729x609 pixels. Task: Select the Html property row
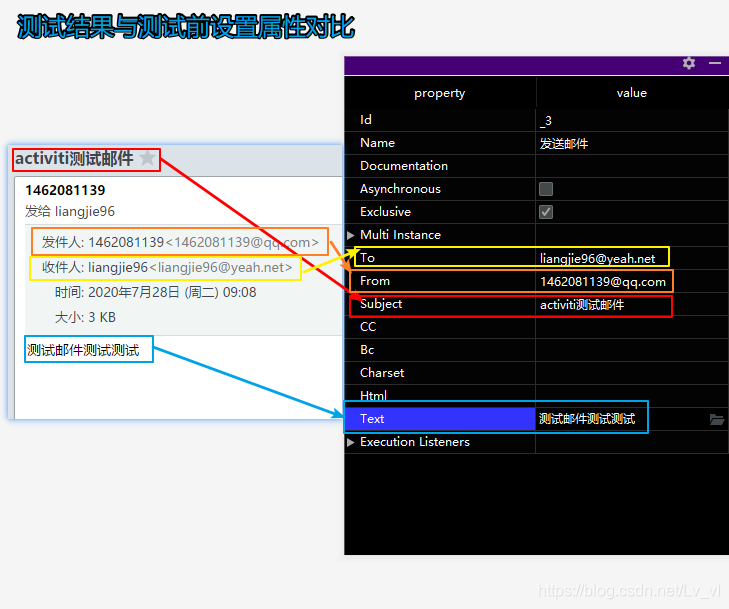coord(537,396)
